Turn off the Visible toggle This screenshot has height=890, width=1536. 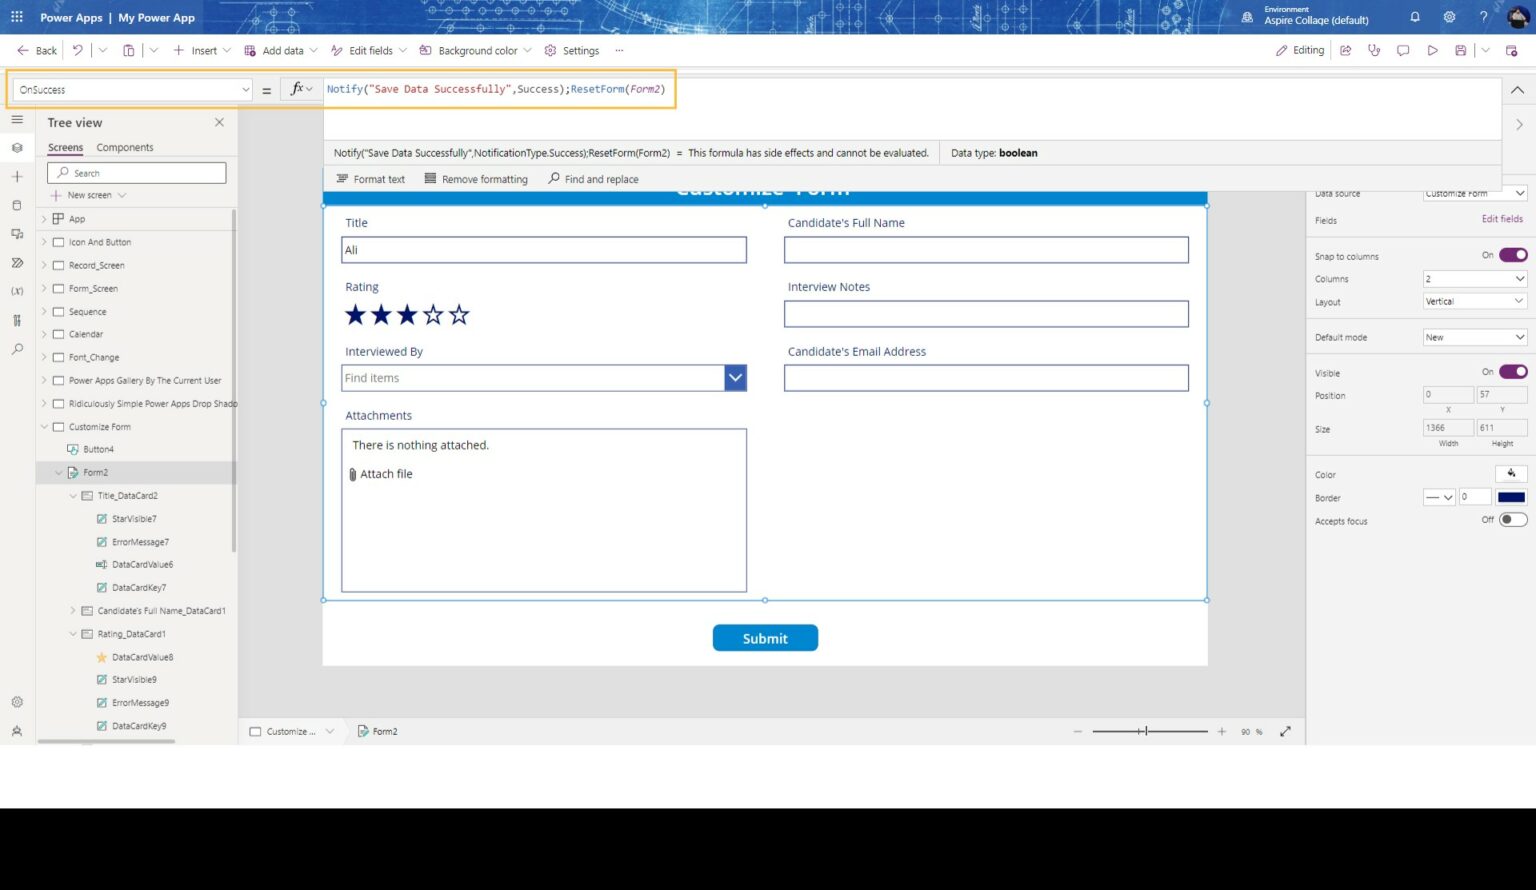point(1513,371)
